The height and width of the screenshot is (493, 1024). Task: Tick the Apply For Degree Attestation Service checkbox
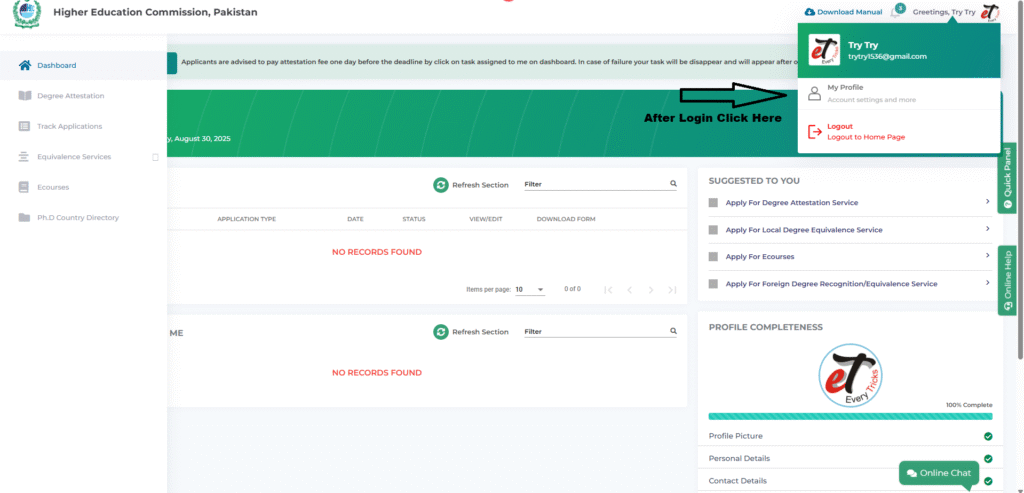713,203
